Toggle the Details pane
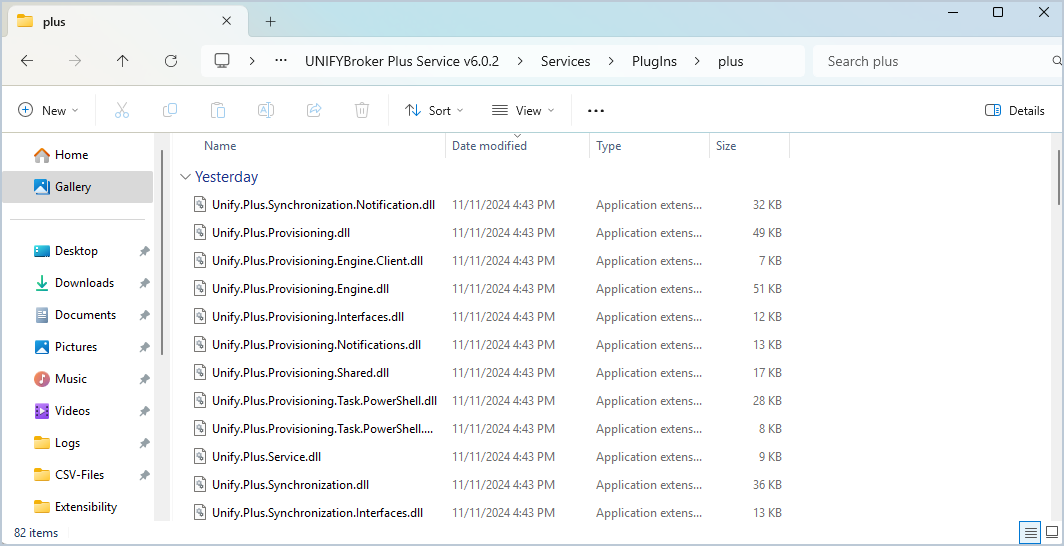 coord(1014,111)
